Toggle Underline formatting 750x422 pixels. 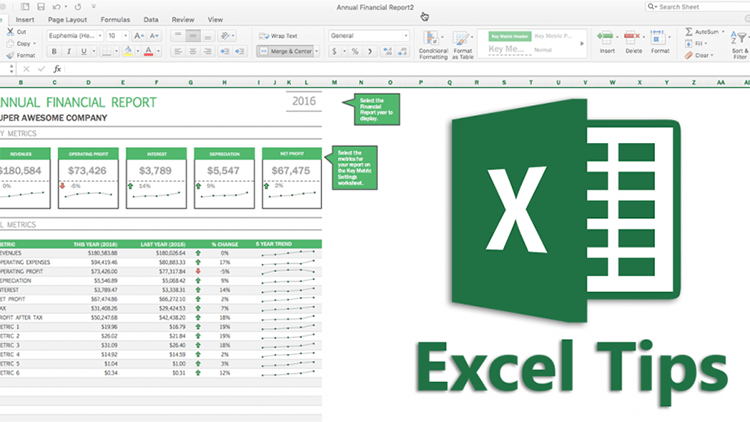(x=84, y=51)
